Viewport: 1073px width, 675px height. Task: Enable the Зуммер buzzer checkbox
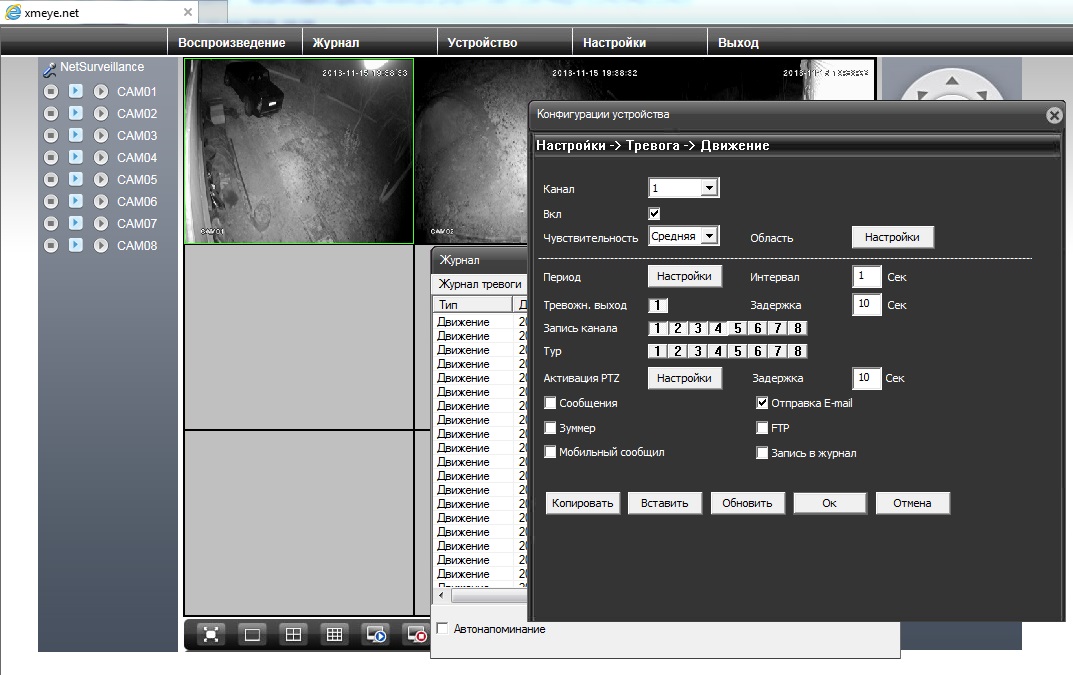pyautogui.click(x=550, y=428)
